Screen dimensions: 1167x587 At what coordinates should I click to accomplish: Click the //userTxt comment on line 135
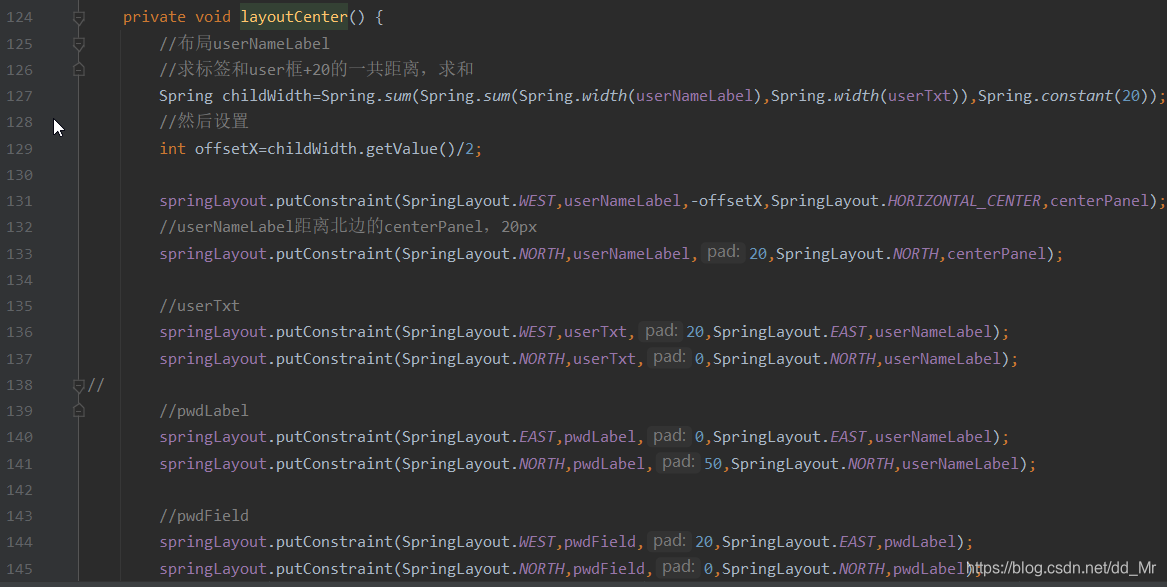click(199, 306)
